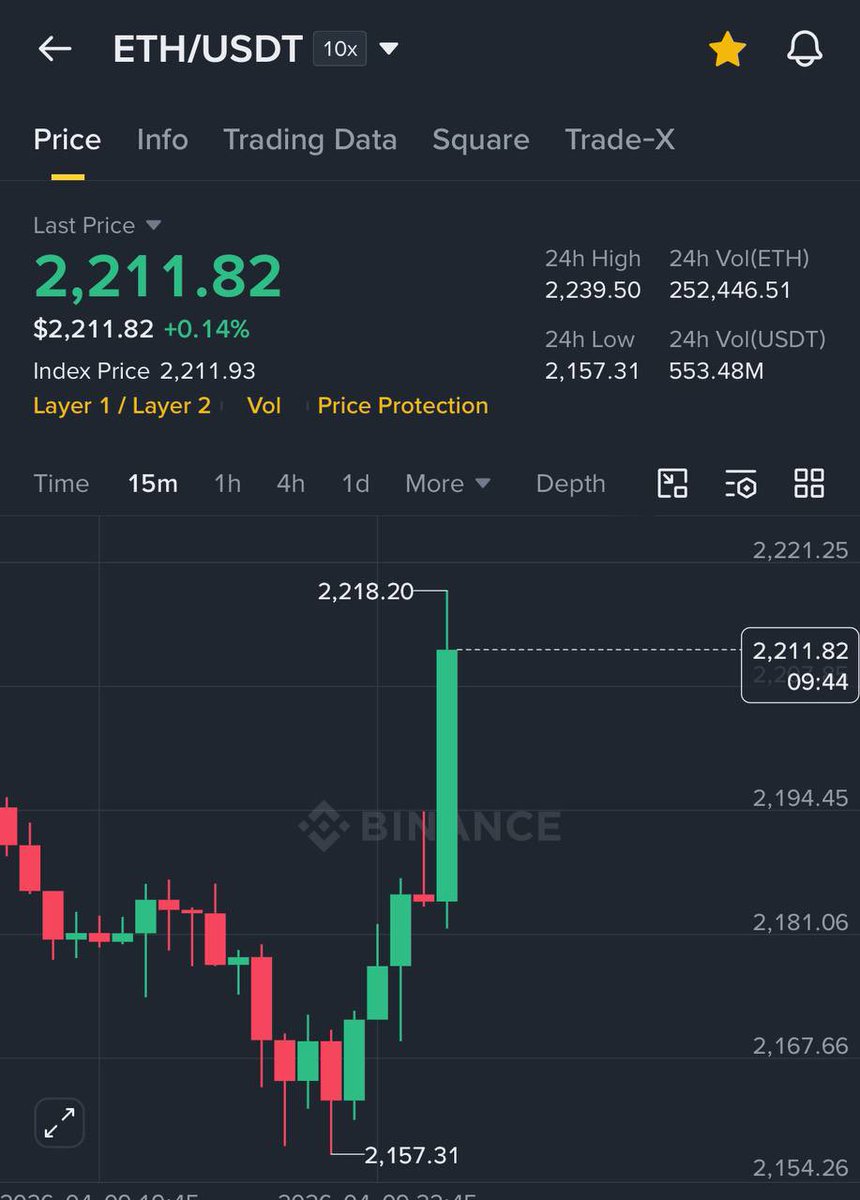Tap the back arrow icon

(x=55, y=49)
